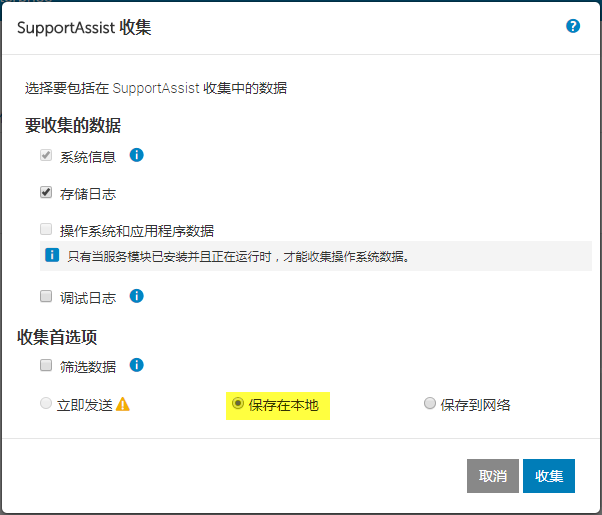Click the 选择要包括在 SupportAssist description text

pyautogui.click(x=156, y=88)
